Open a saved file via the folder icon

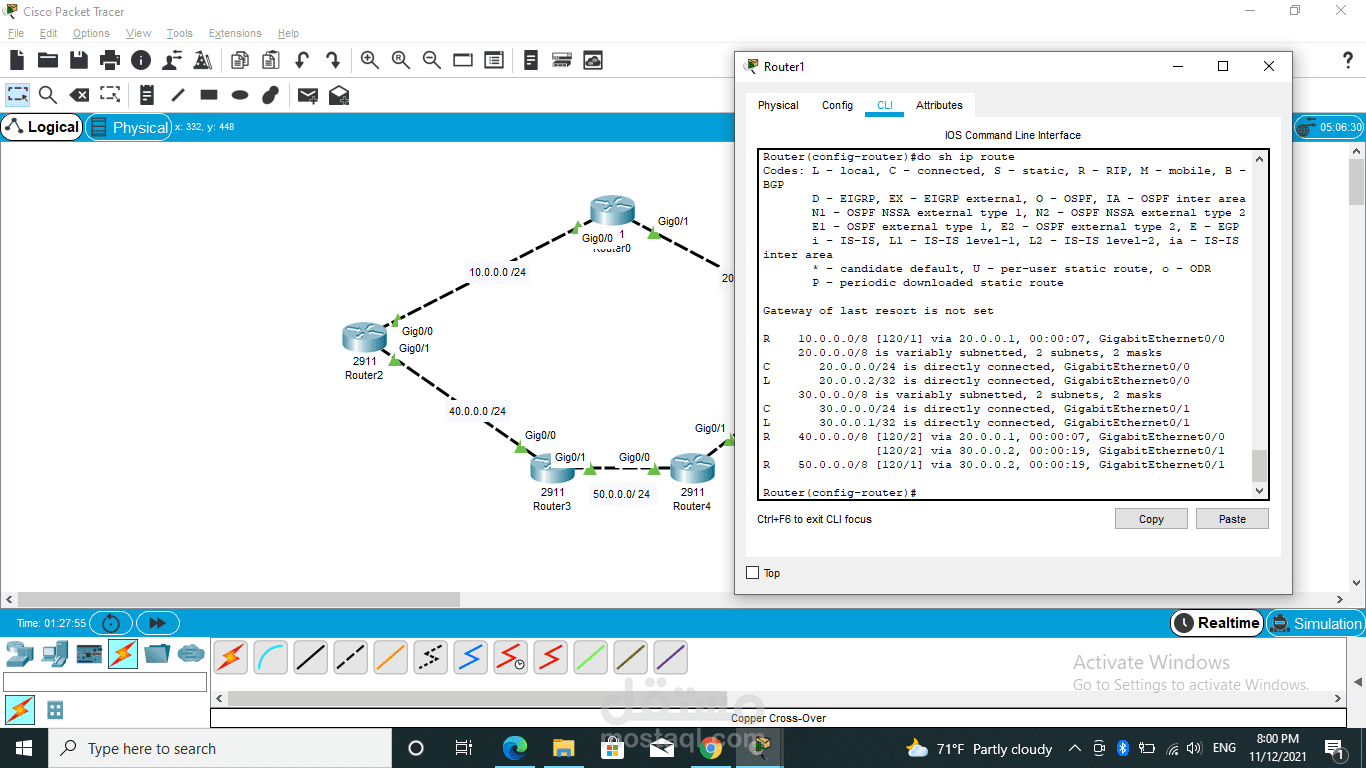(48, 60)
